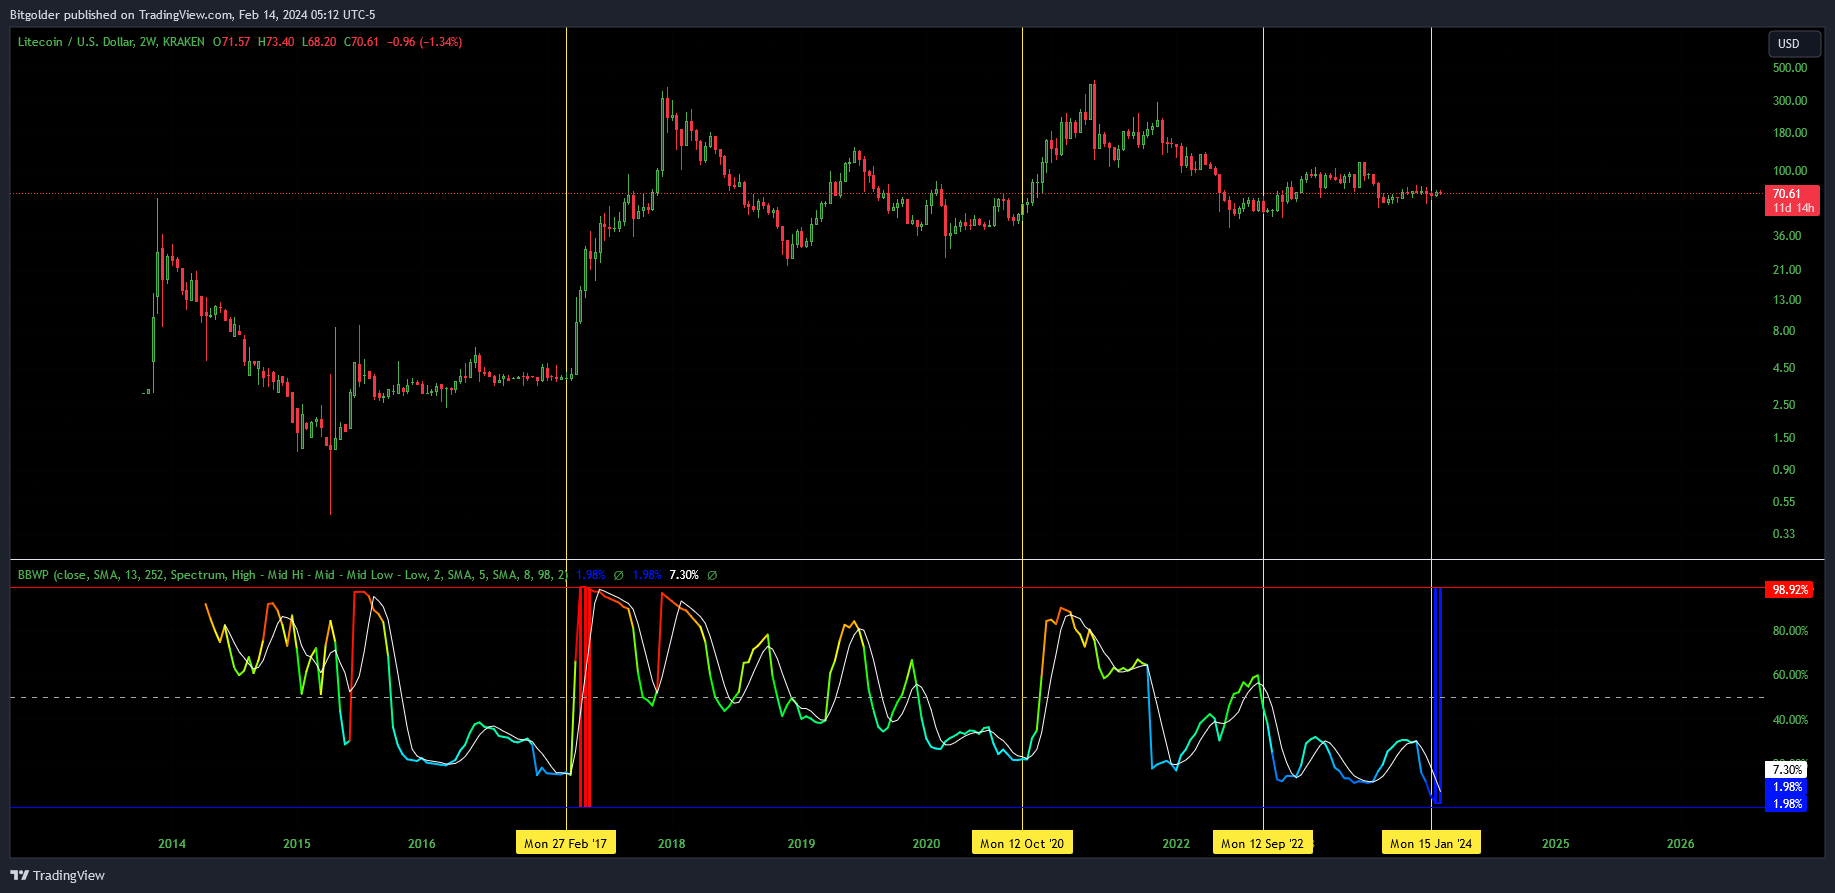Image resolution: width=1835 pixels, height=893 pixels.
Task: Click the 180.00 price axis label
Action: point(1790,133)
